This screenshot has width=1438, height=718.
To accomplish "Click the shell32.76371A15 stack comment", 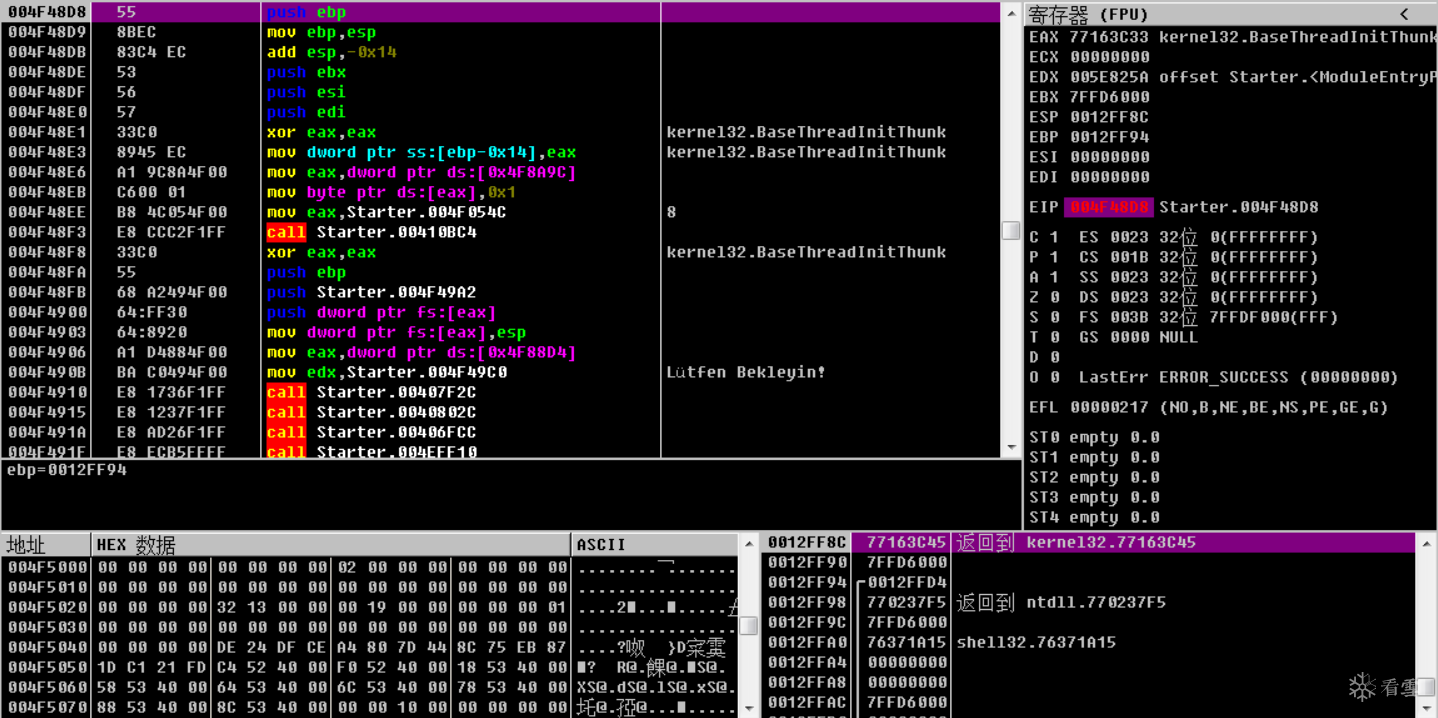I will pyautogui.click(x=1036, y=642).
